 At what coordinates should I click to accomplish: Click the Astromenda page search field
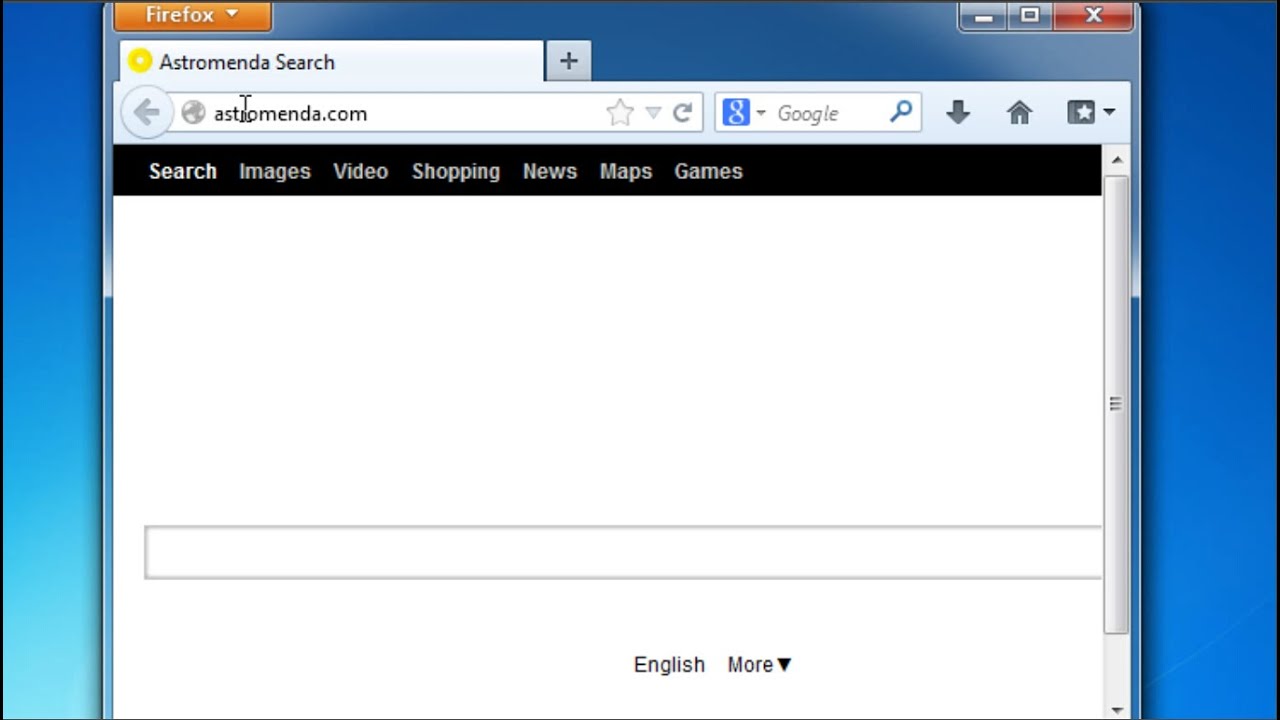coord(623,552)
